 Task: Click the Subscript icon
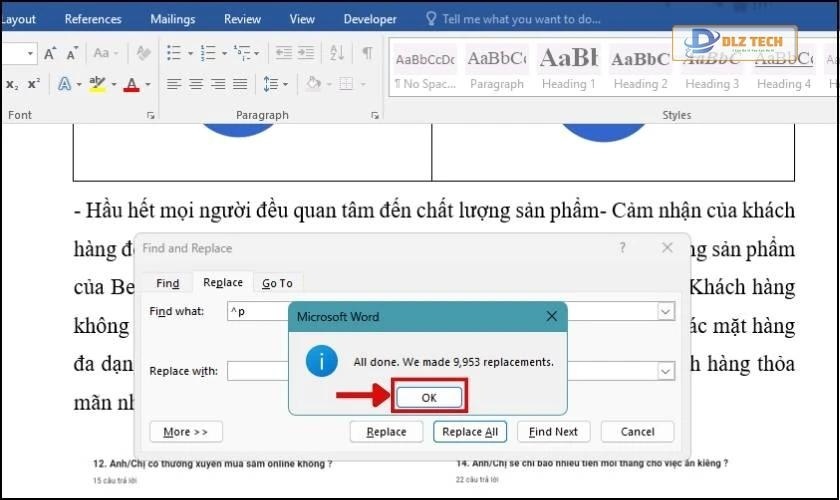click(13, 85)
